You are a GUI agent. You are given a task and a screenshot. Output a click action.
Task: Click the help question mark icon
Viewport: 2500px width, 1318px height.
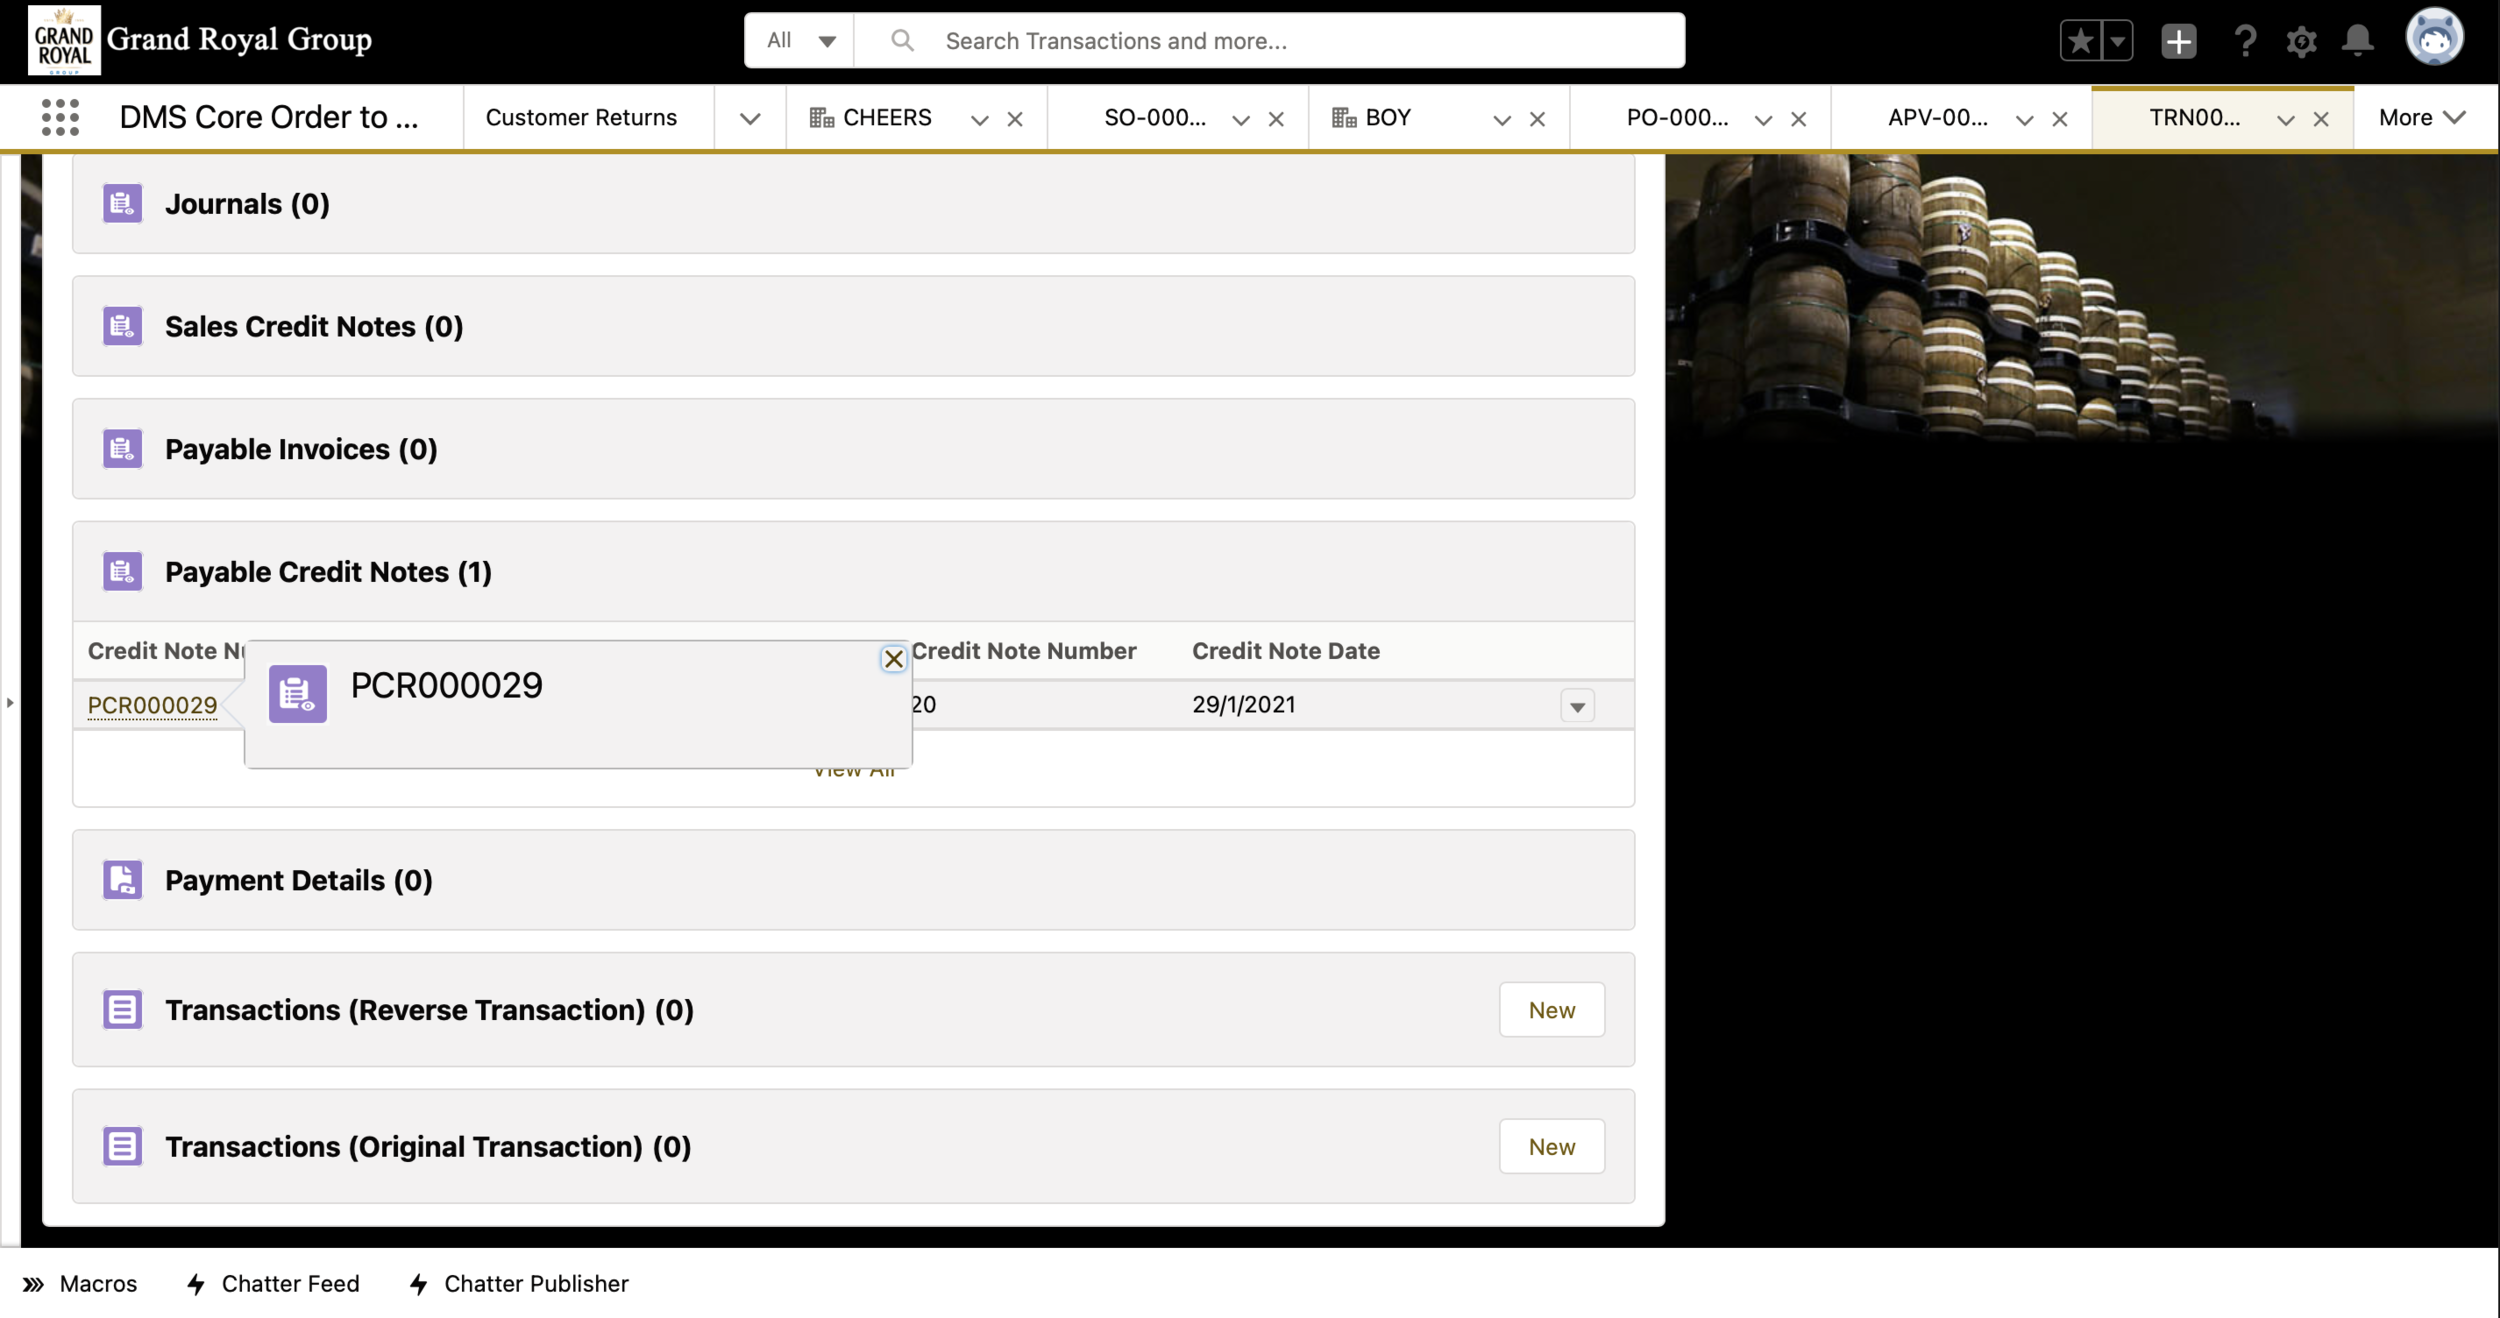pyautogui.click(x=2245, y=41)
